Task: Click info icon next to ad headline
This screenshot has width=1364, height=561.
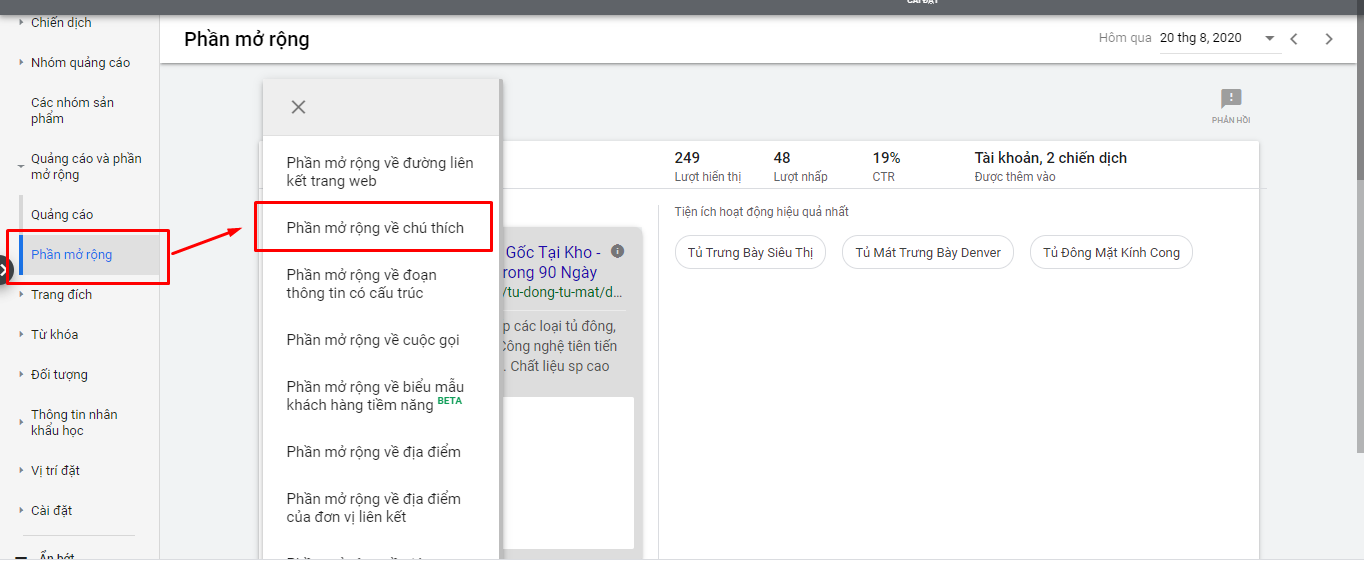Action: coord(618,251)
